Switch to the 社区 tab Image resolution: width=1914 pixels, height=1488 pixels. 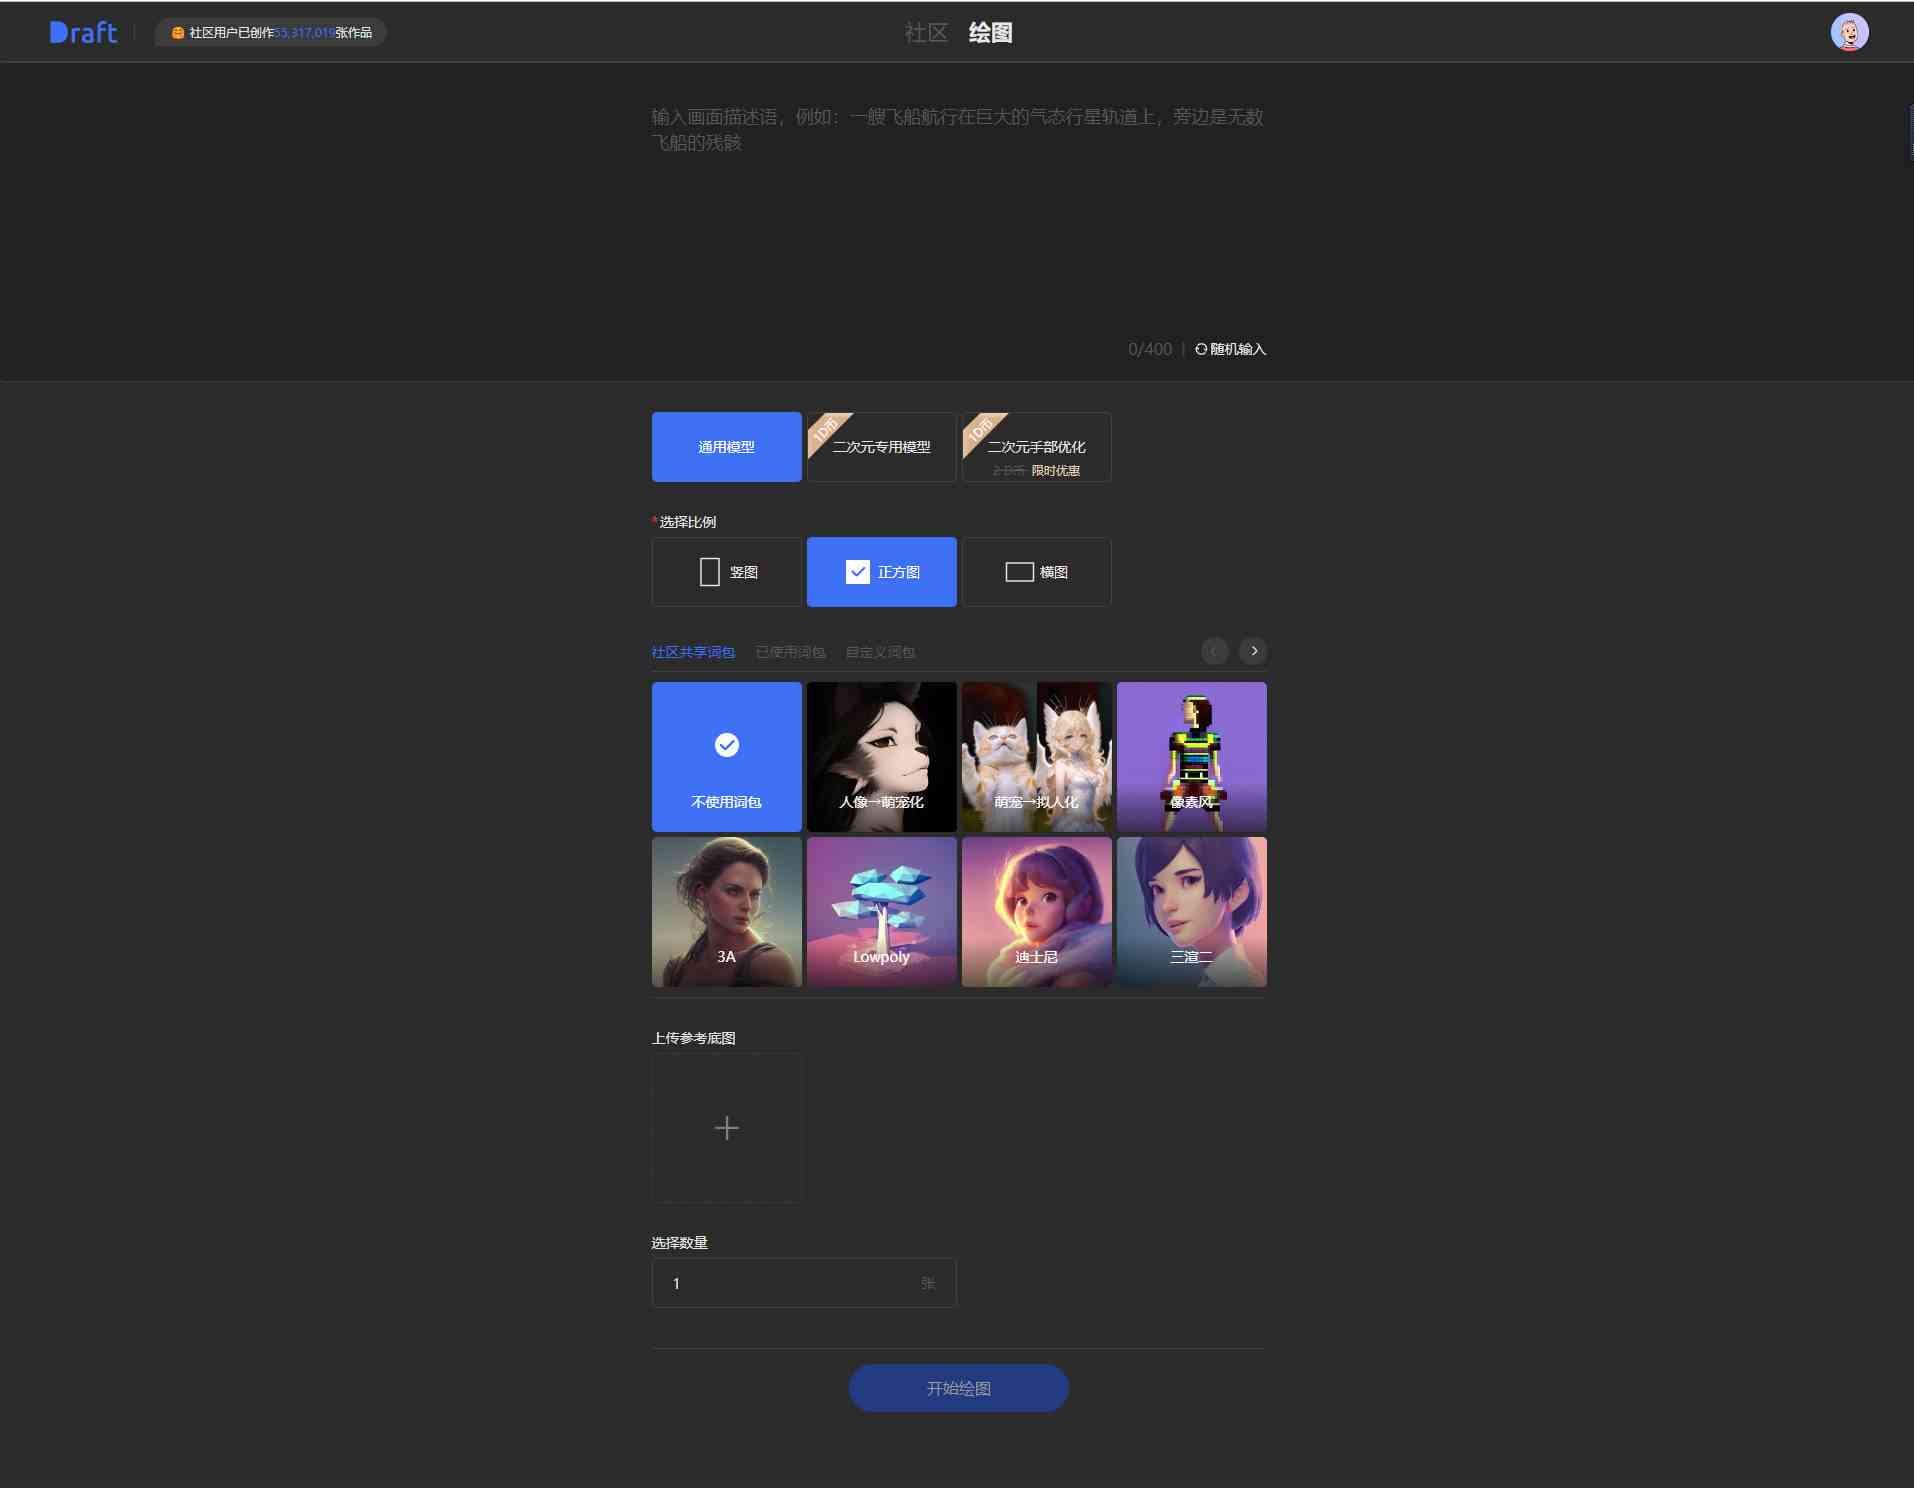[926, 32]
